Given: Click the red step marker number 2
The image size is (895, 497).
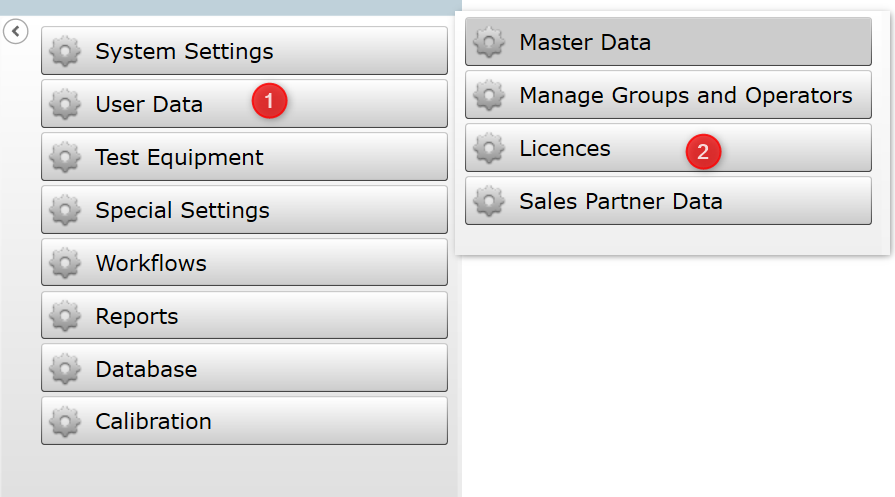Looking at the screenshot, I should pyautogui.click(x=703, y=152).
